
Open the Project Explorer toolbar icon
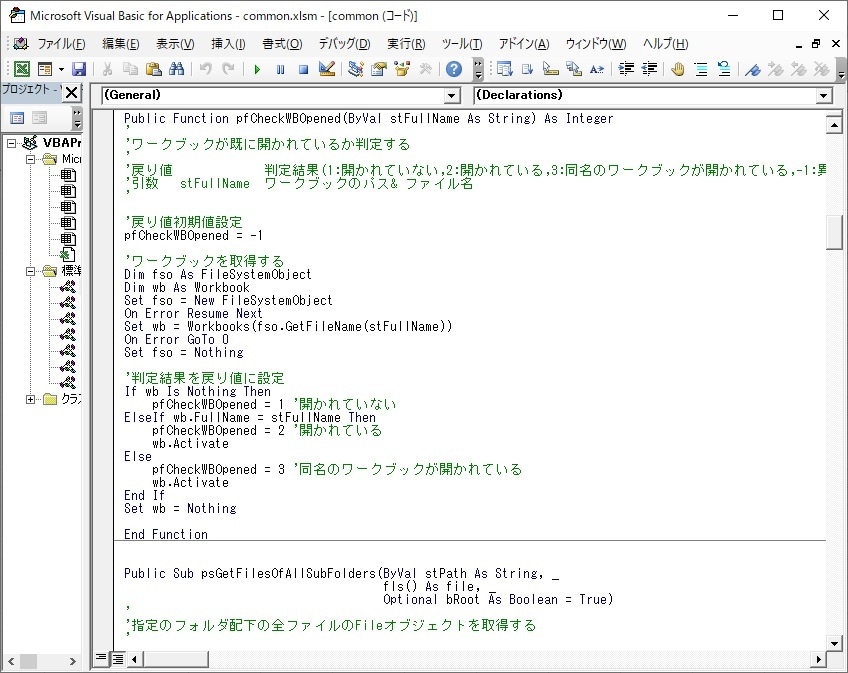(x=356, y=69)
